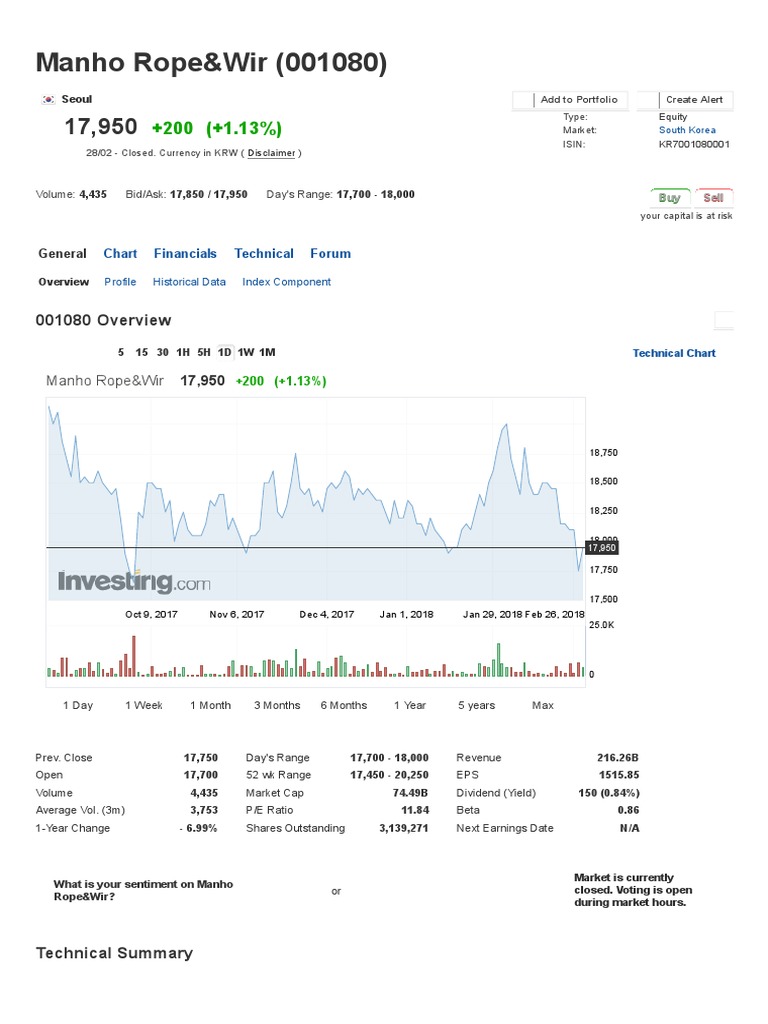Show the 1 Month chart range
768x1024 pixels.
click(210, 705)
